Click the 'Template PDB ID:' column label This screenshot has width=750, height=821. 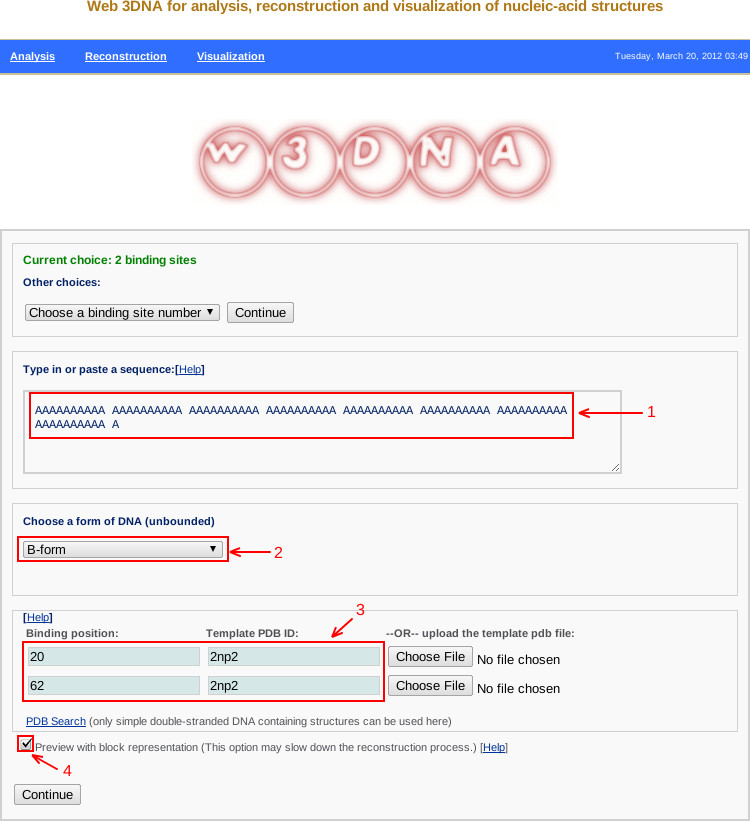pyautogui.click(x=252, y=633)
